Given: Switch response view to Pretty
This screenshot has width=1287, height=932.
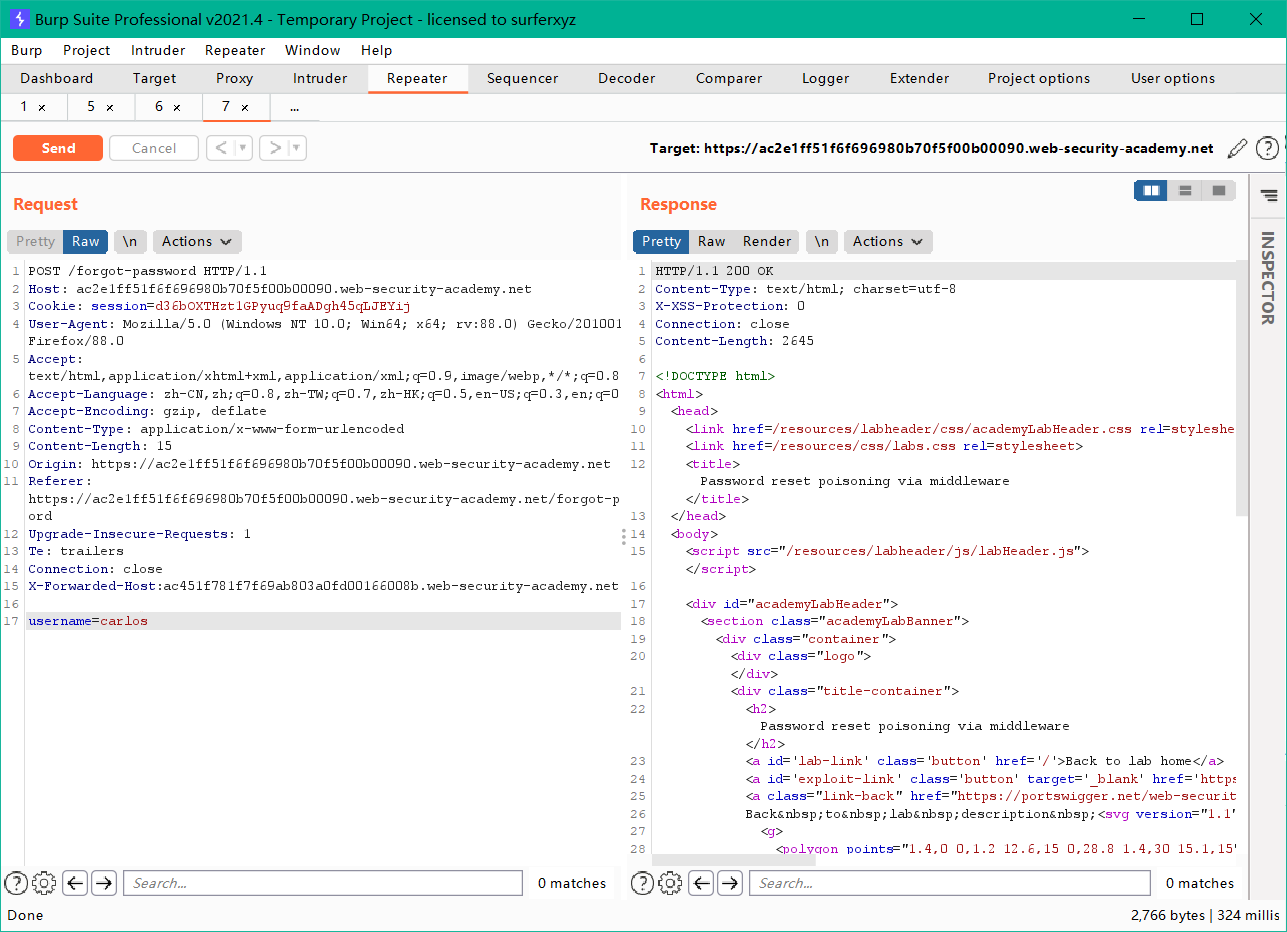Looking at the screenshot, I should point(661,241).
